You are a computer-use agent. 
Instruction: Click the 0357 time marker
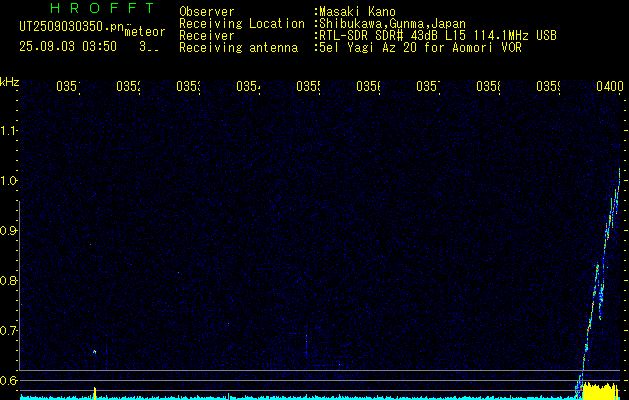click(428, 86)
